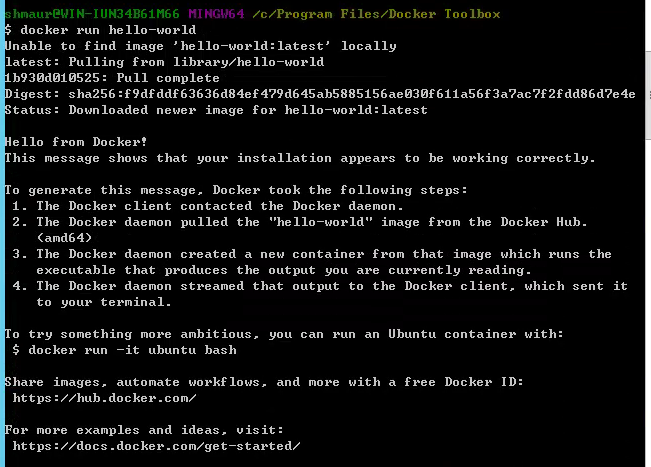Click the '1b930d010525: Pull complete' line
The image size is (651, 467).
108,78
